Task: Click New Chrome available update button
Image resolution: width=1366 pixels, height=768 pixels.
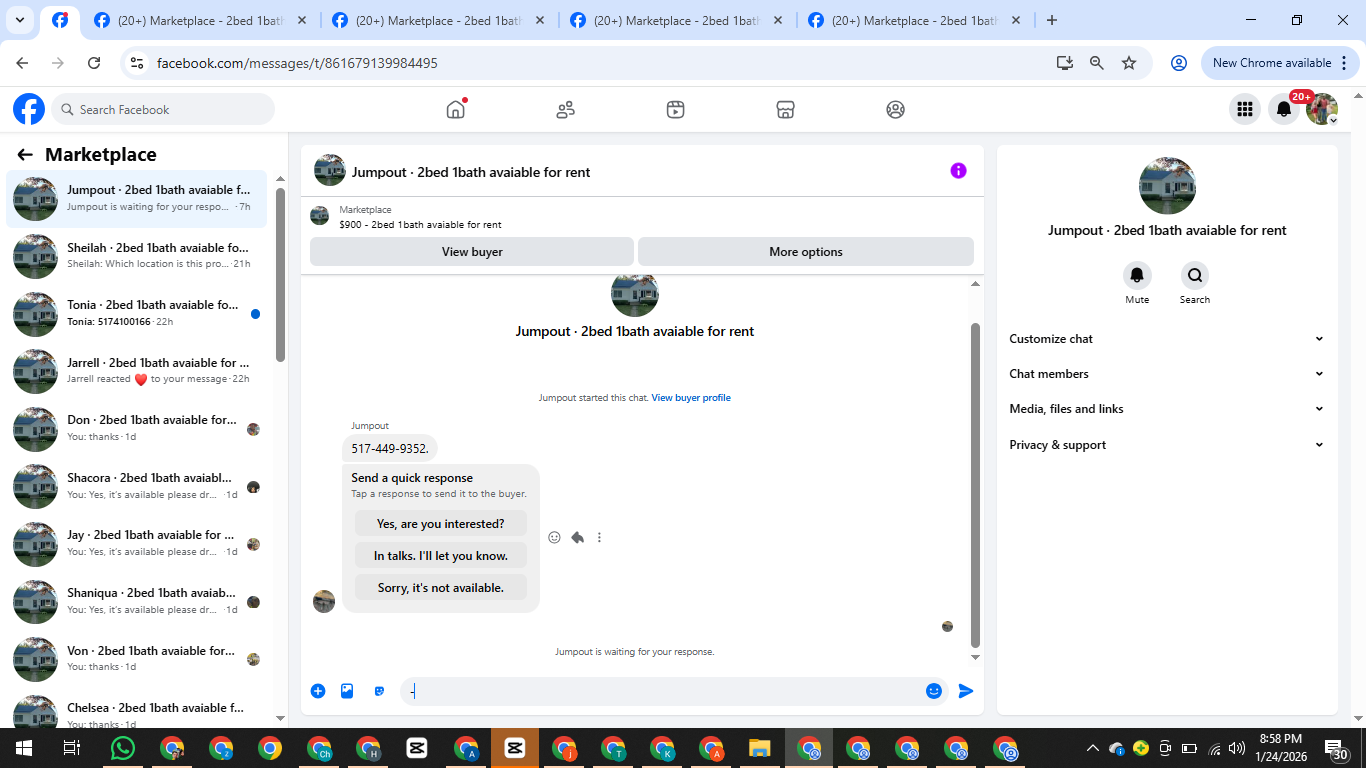Action: [x=1281, y=63]
